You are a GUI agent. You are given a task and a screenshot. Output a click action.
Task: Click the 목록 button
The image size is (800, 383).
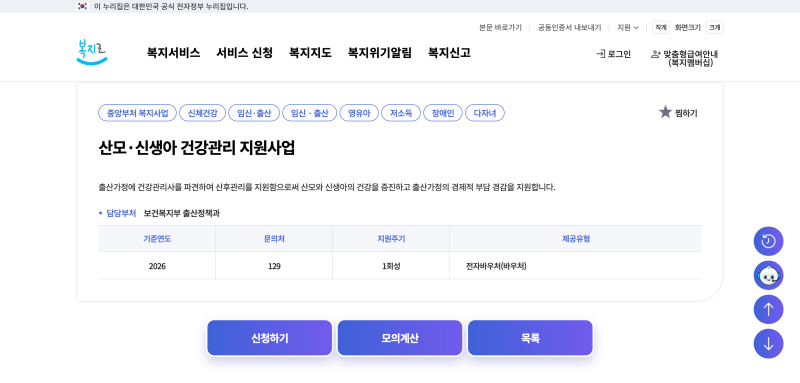[530, 338]
